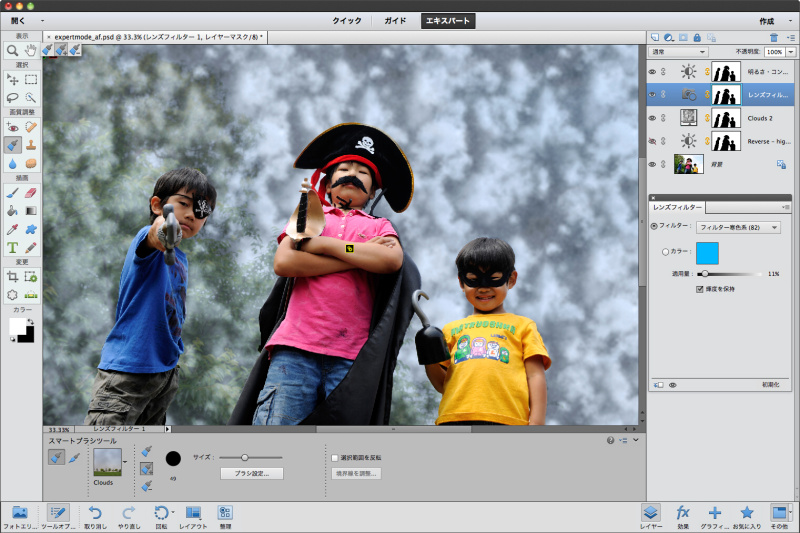
Task: Select the Gradient tool
Action: pos(31,211)
